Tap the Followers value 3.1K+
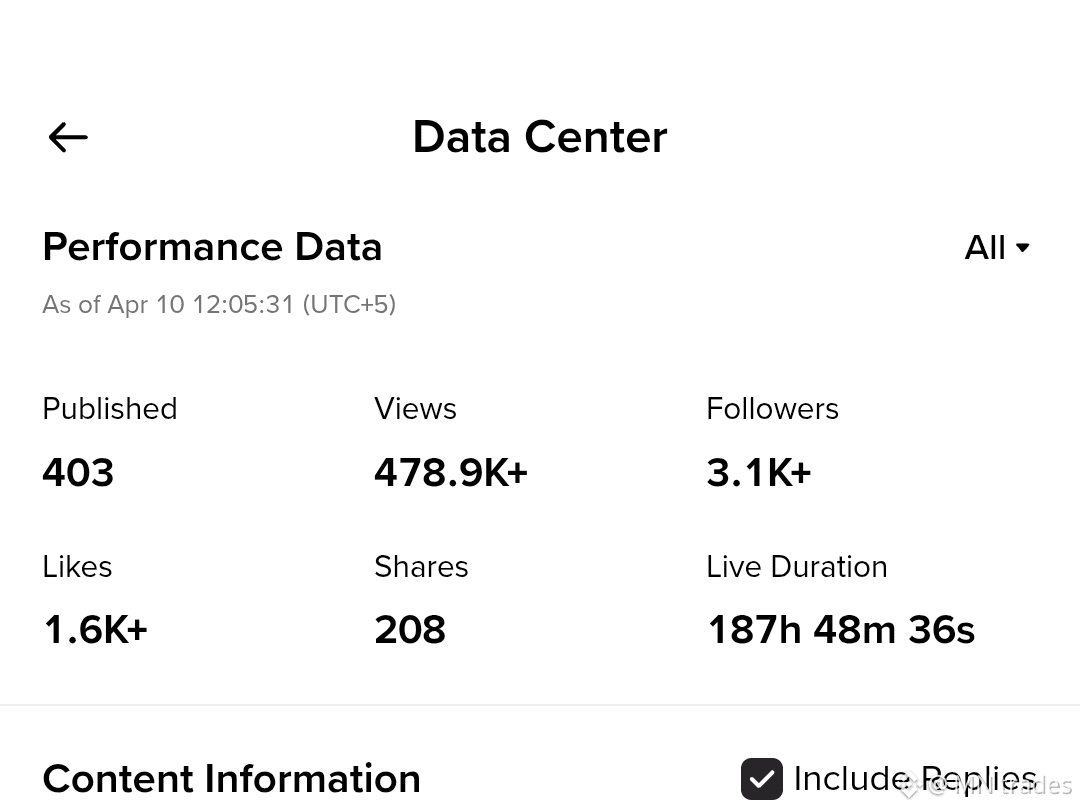This screenshot has height=810, width=1080. [x=758, y=472]
